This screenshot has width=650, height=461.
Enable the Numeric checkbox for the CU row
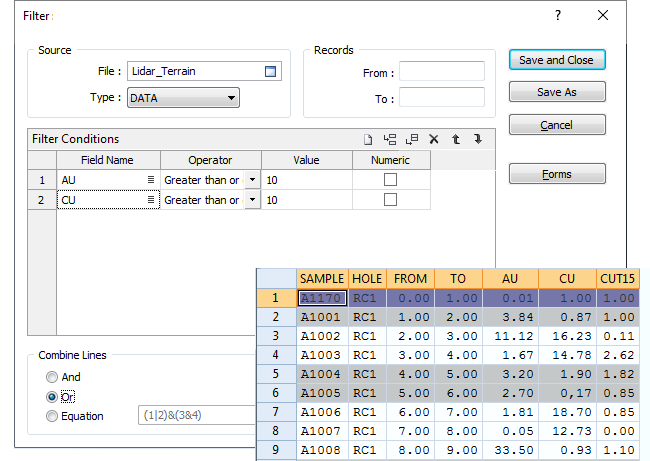click(390, 200)
